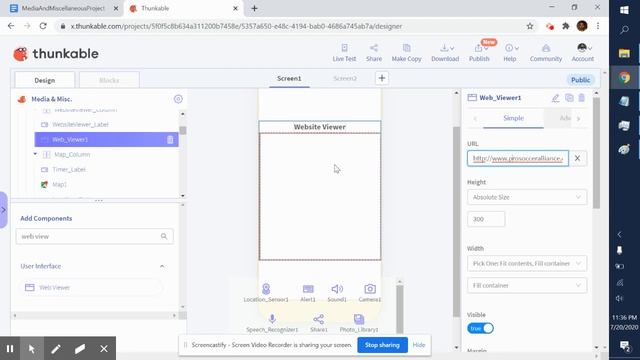Open Windows notification center
Screen dimensions: 640x360
[x=624, y=346]
